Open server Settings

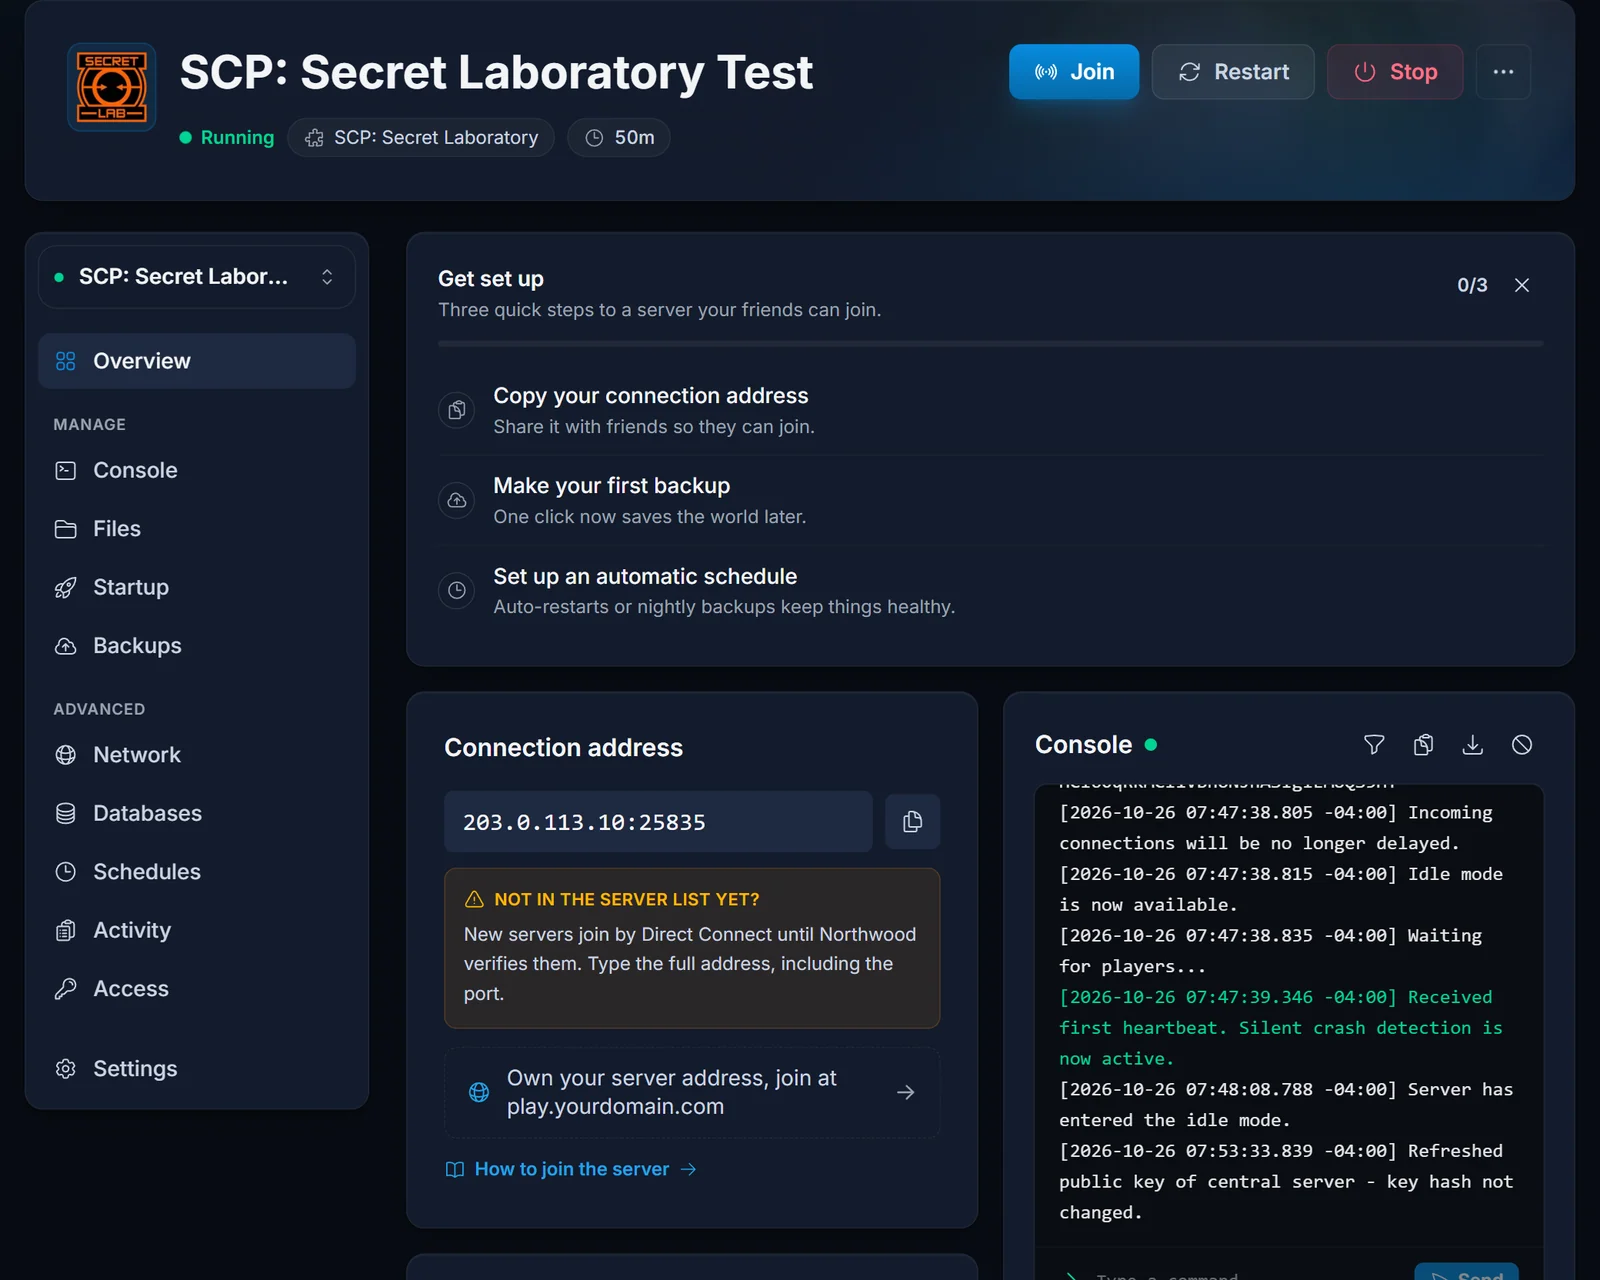(197, 1069)
